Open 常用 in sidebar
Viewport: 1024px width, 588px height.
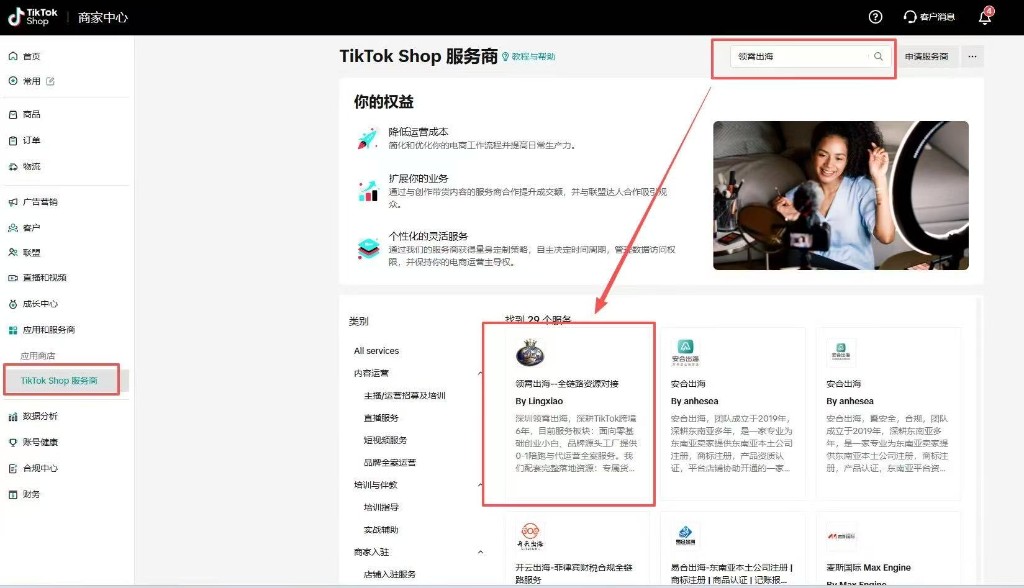point(31,81)
